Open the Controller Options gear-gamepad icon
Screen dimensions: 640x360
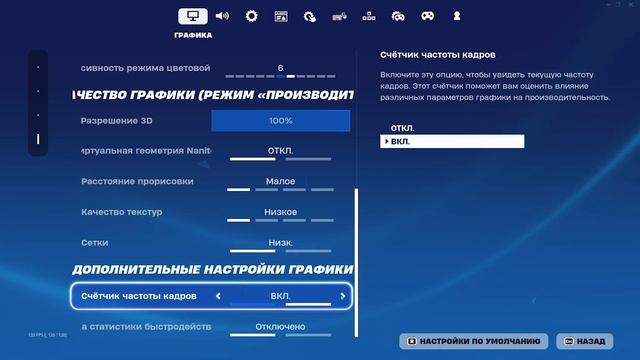[x=398, y=16]
